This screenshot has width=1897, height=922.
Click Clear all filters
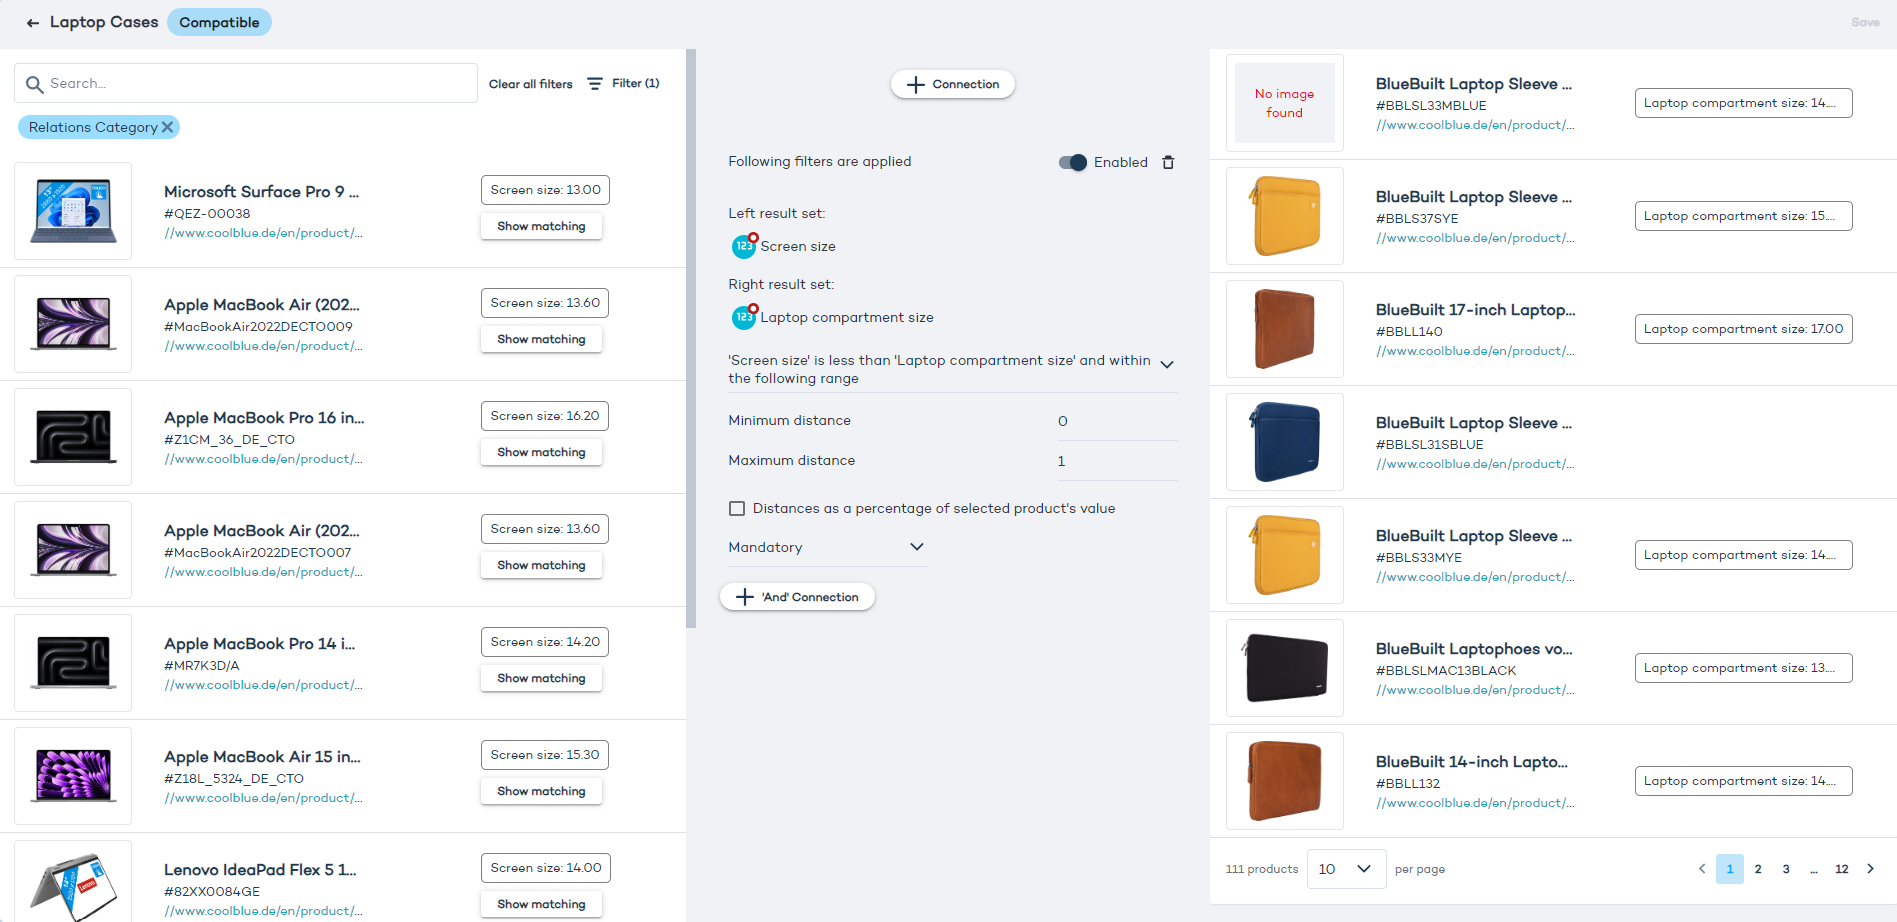530,84
